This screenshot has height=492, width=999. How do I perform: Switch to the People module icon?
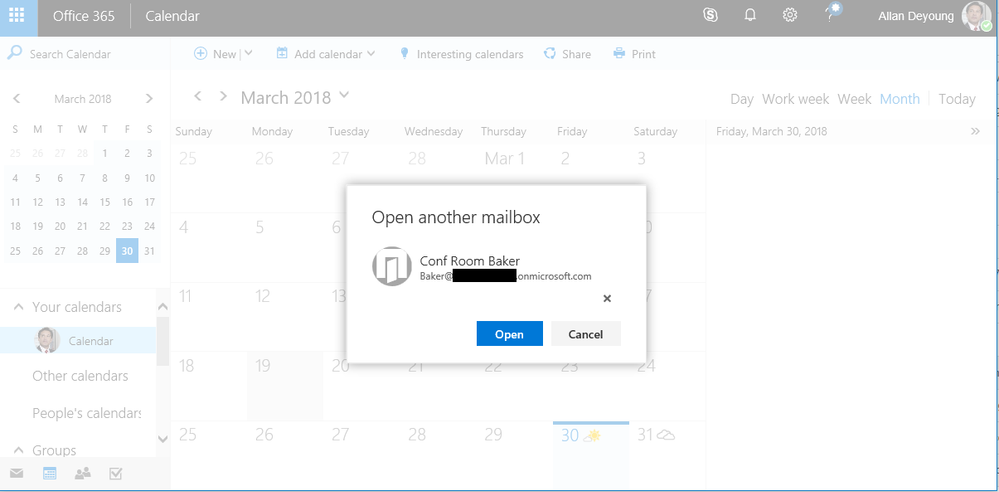pyautogui.click(x=83, y=474)
